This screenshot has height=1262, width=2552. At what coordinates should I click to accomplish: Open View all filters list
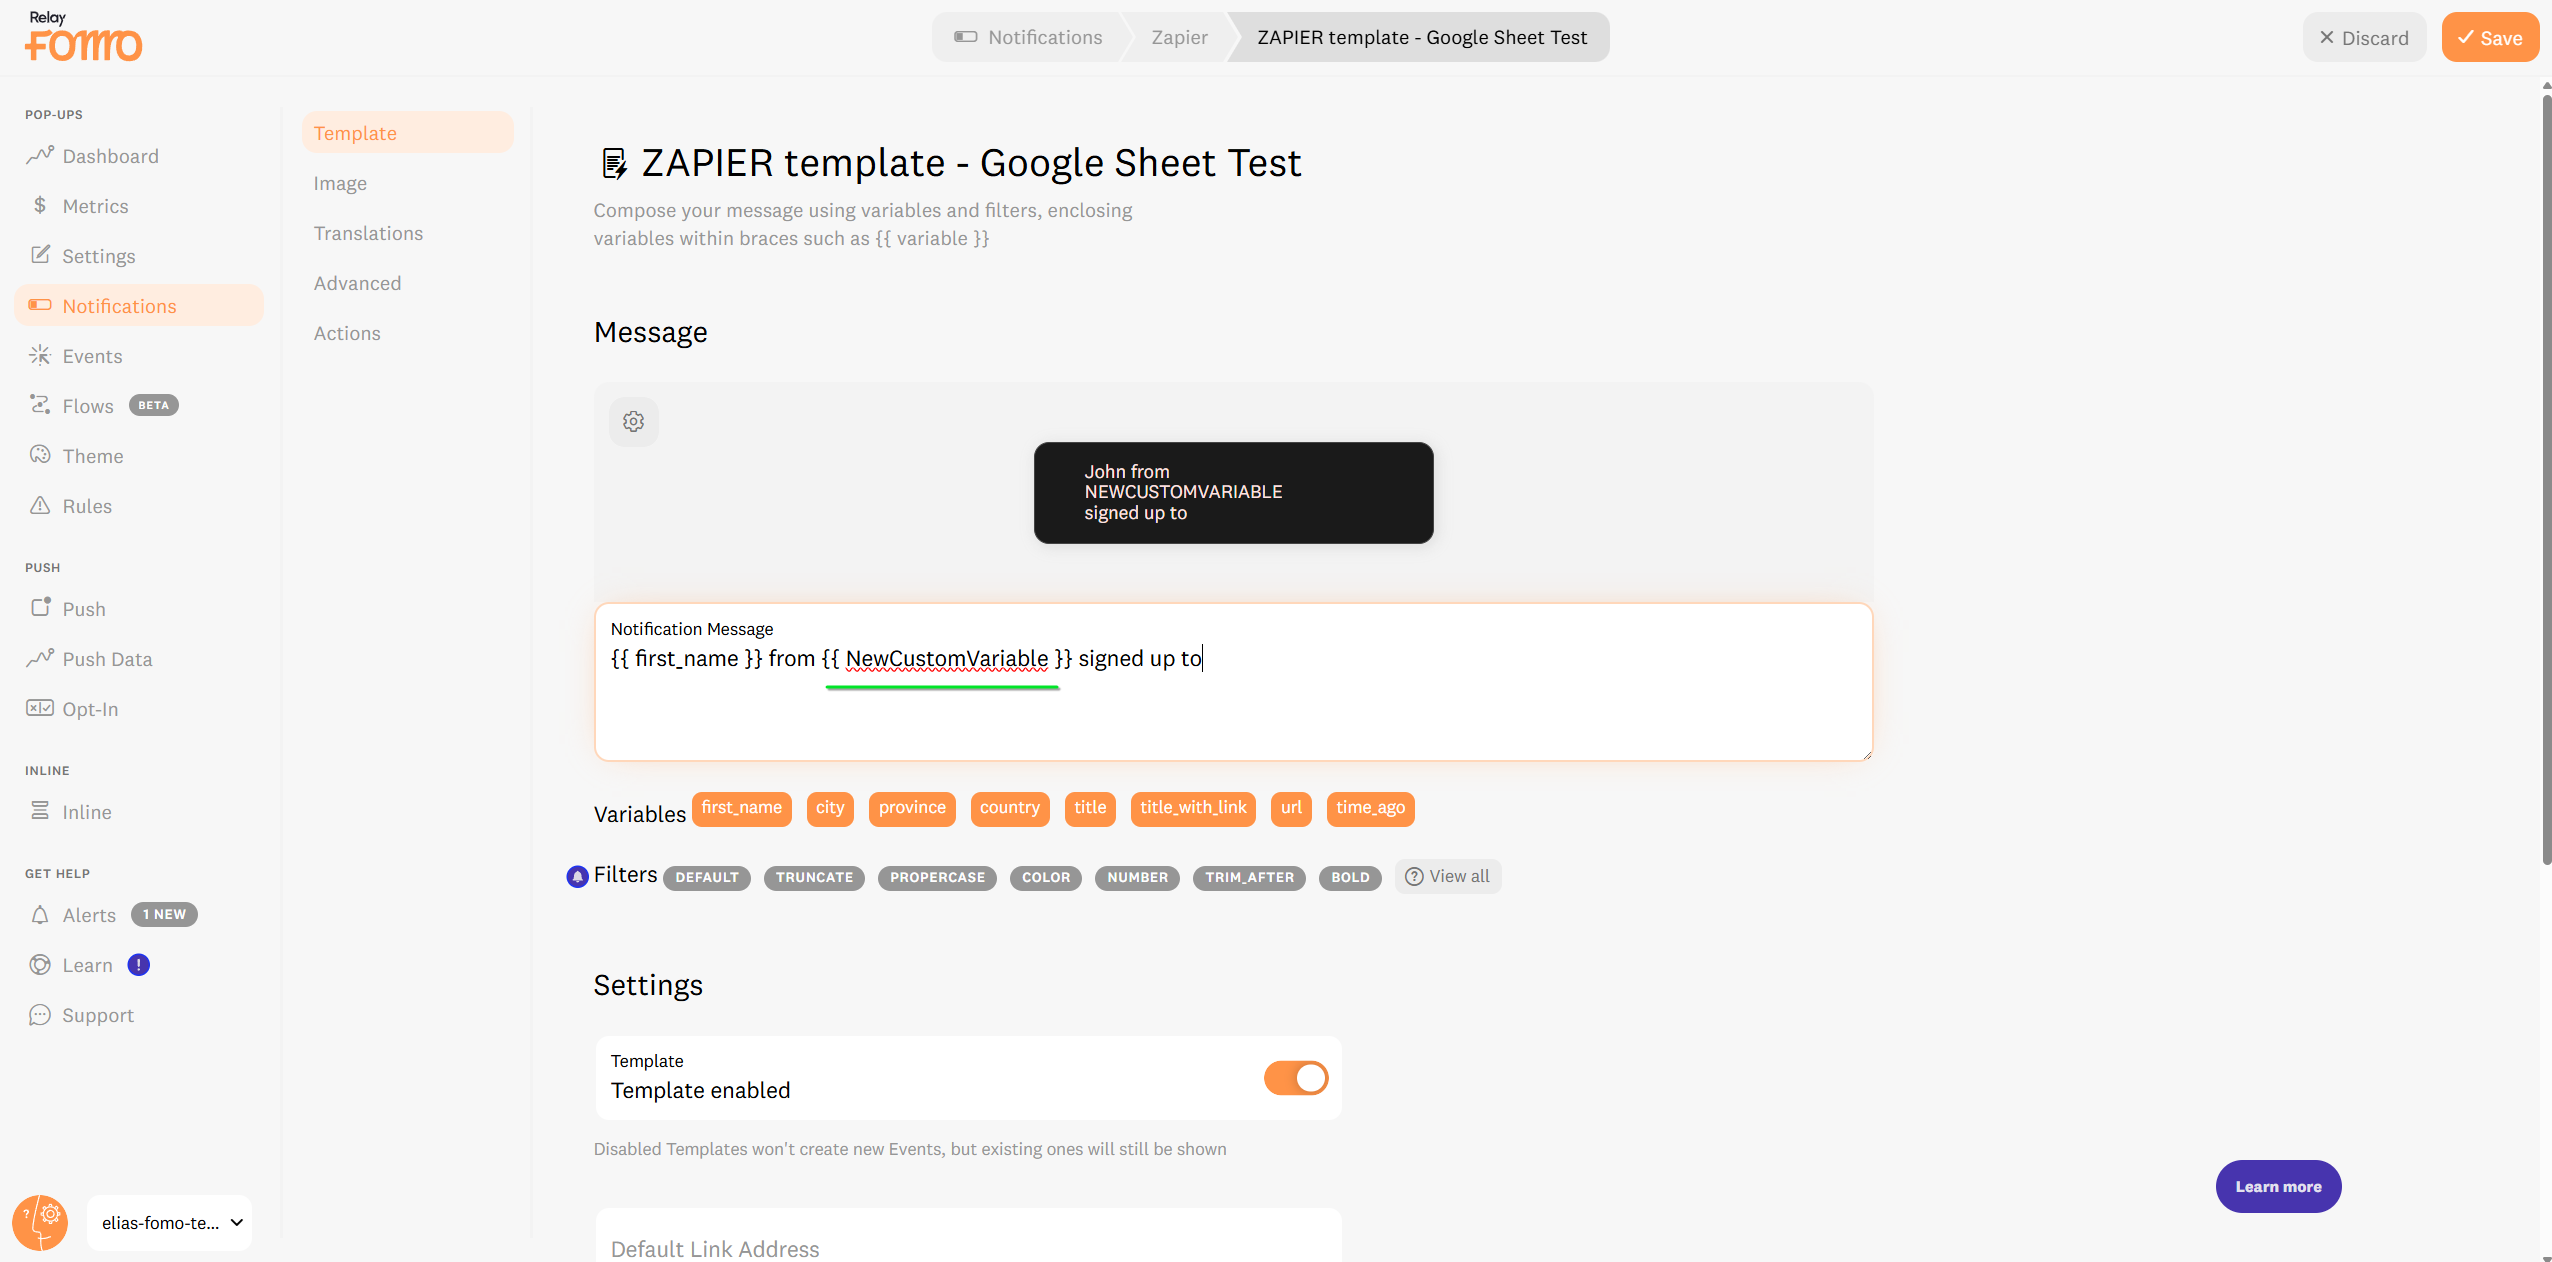[1447, 876]
